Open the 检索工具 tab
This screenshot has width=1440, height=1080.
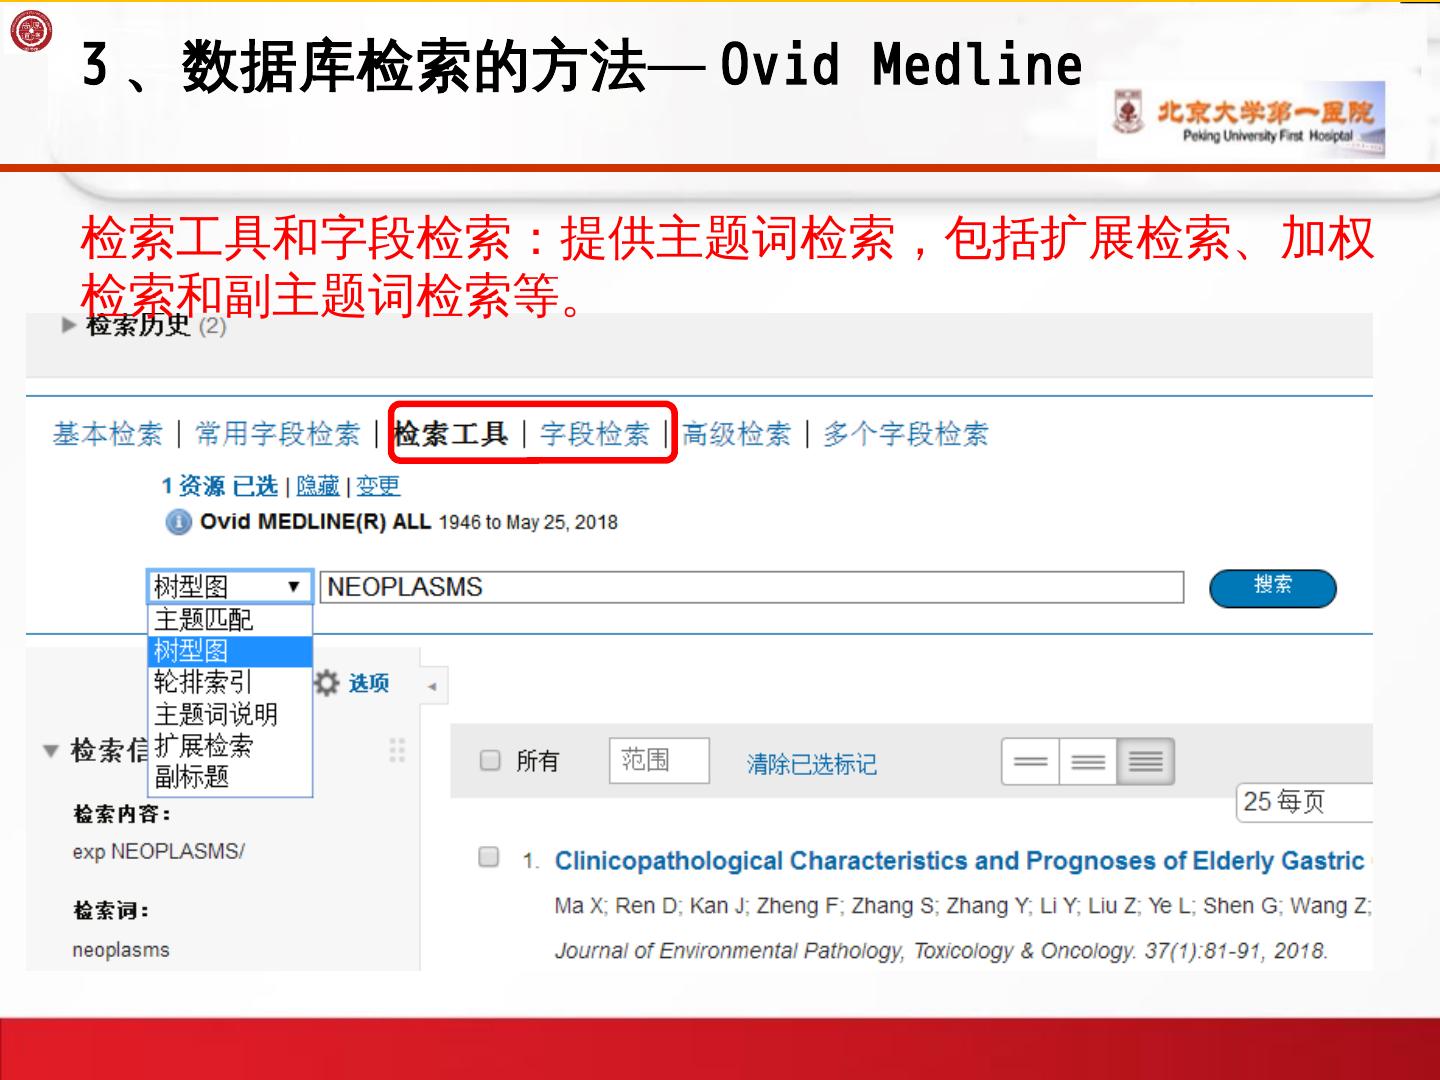pos(452,434)
